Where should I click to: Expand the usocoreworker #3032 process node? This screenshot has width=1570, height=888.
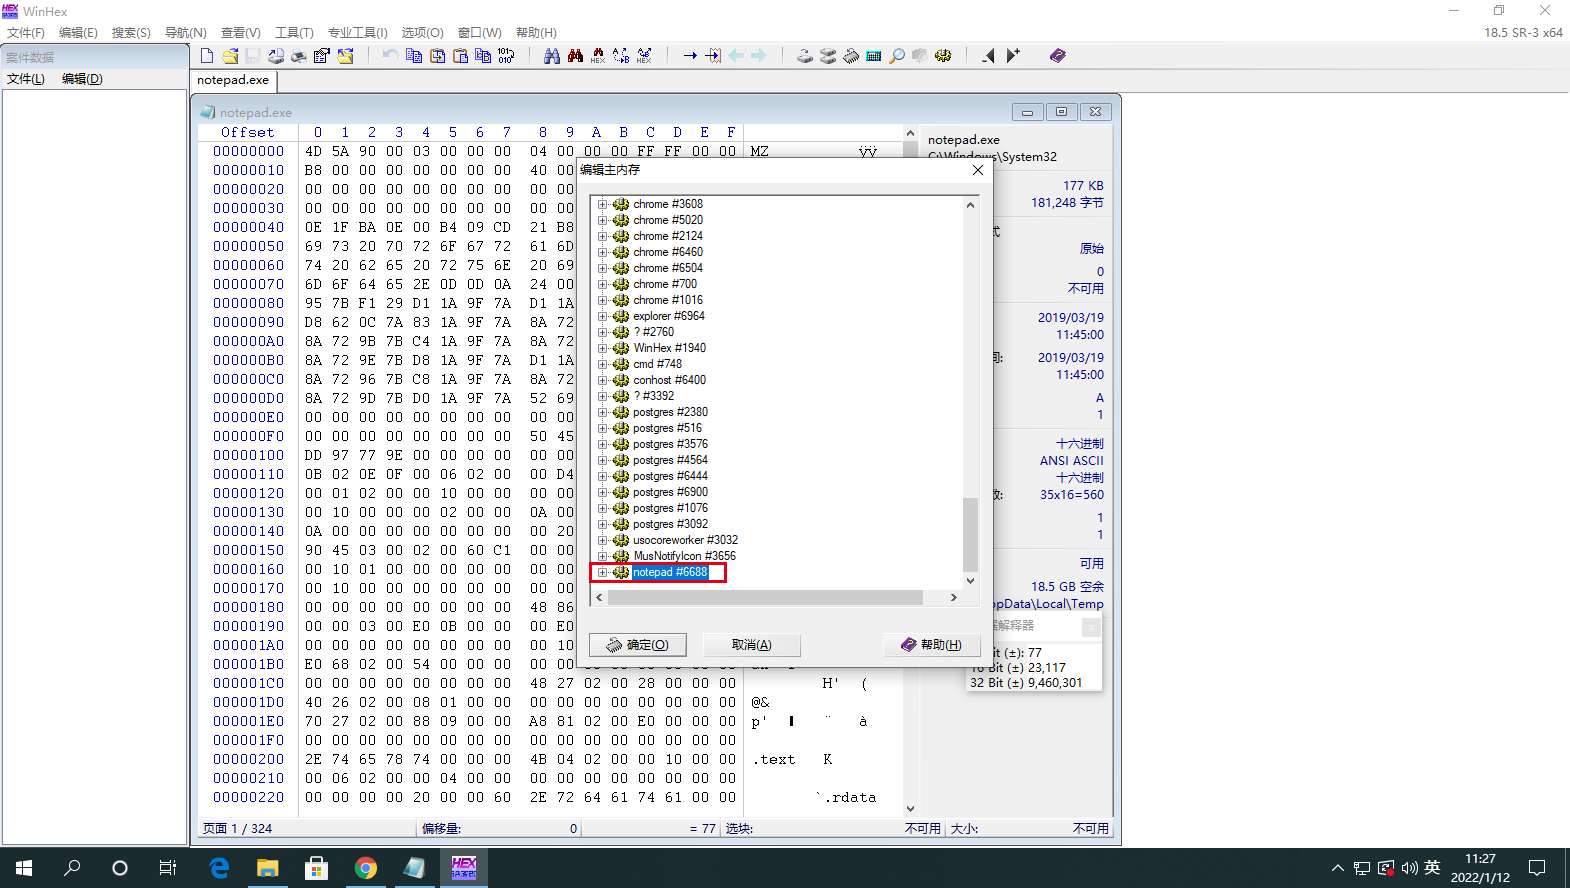(603, 540)
